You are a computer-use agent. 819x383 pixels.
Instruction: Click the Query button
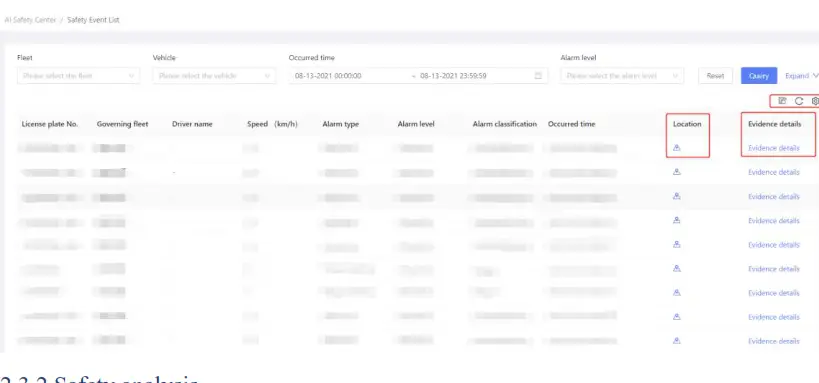click(759, 76)
